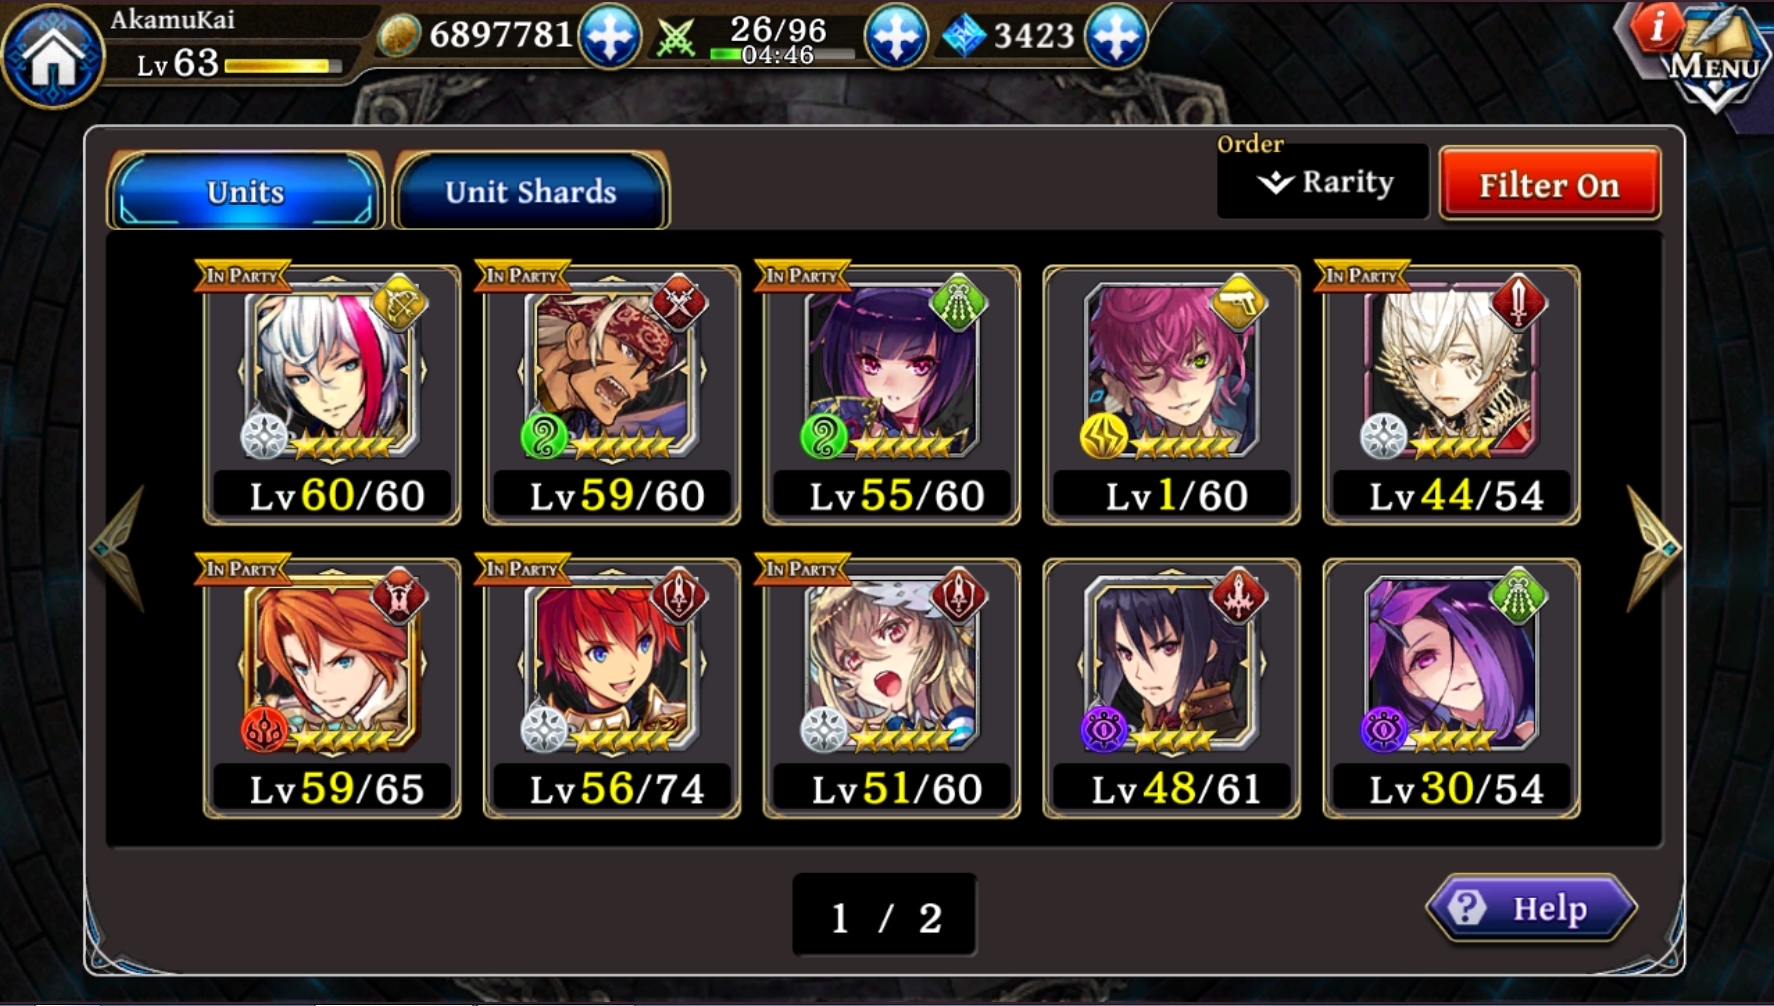Switch to the Units tab
The image size is (1774, 1006).
click(245, 191)
